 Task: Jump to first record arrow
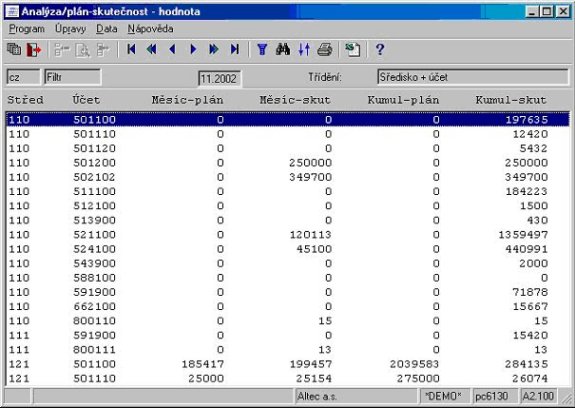(x=131, y=49)
